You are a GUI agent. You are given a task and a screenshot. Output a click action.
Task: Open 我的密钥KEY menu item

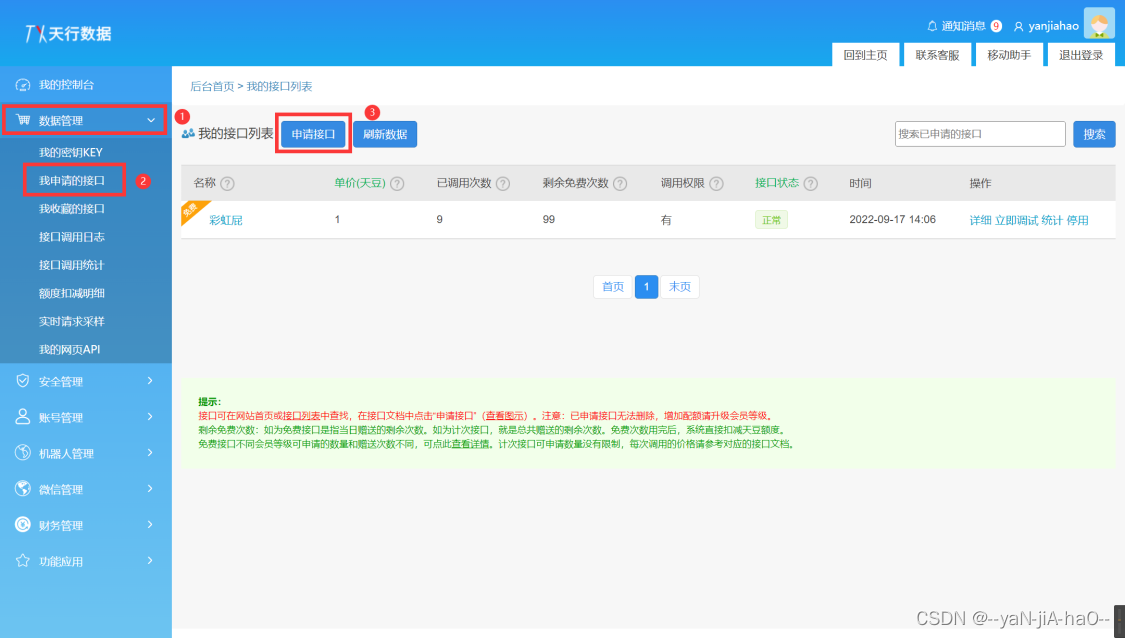tap(70, 152)
